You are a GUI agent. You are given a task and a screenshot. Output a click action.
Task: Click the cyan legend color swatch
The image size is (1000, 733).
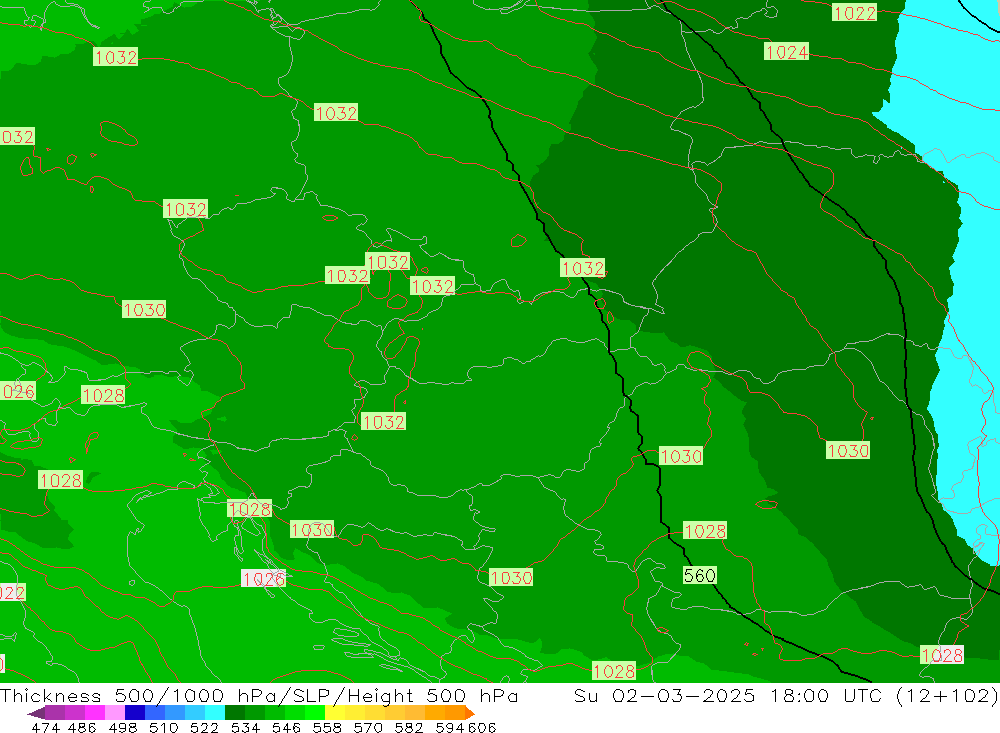(x=215, y=713)
